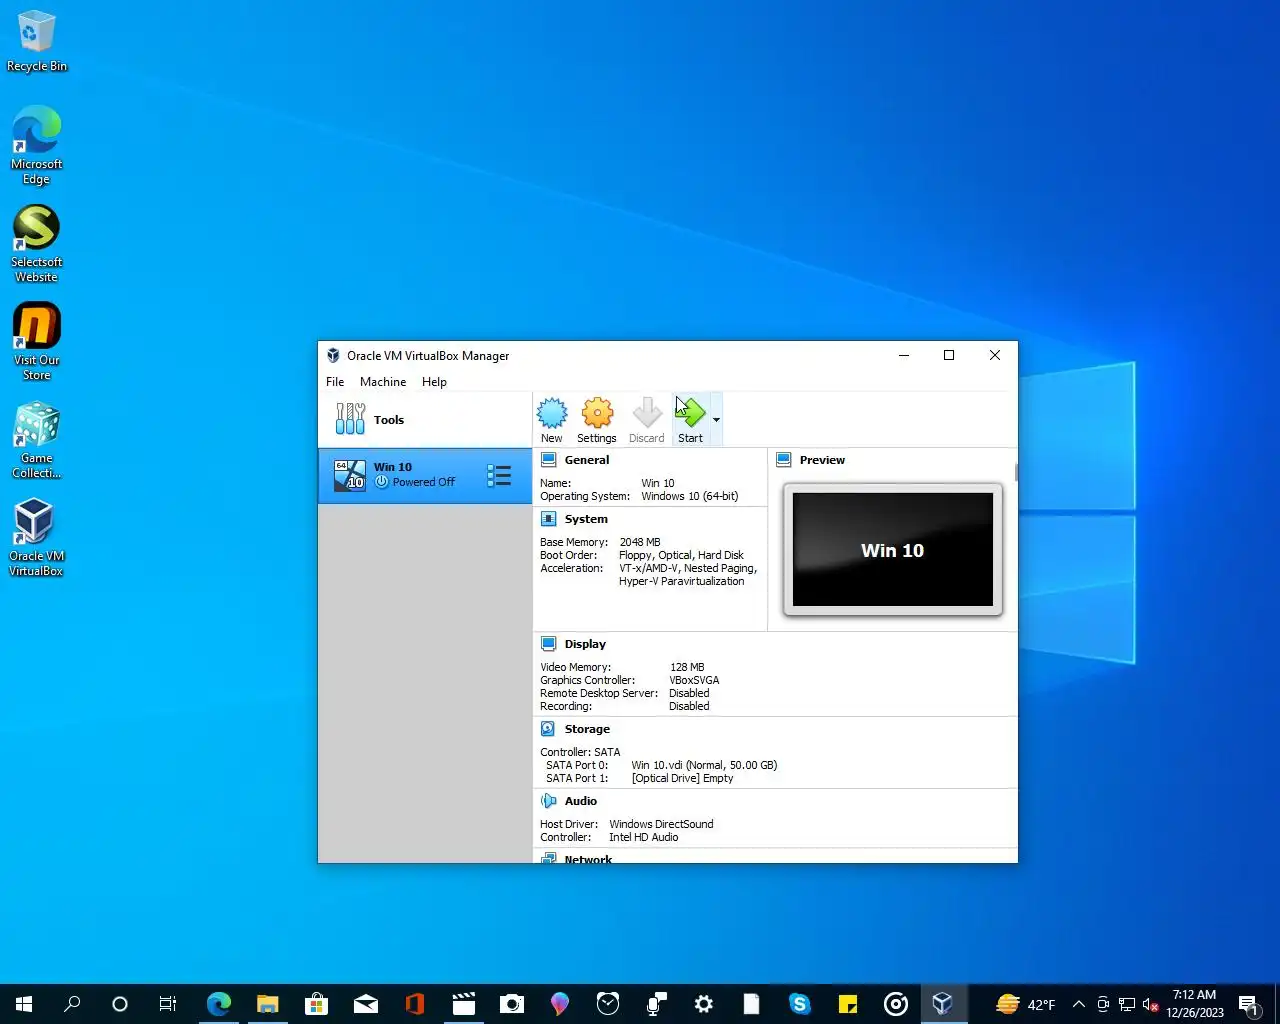Viewport: 1280px width, 1024px height.
Task: Click the Preview section header icon
Action: pos(784,460)
